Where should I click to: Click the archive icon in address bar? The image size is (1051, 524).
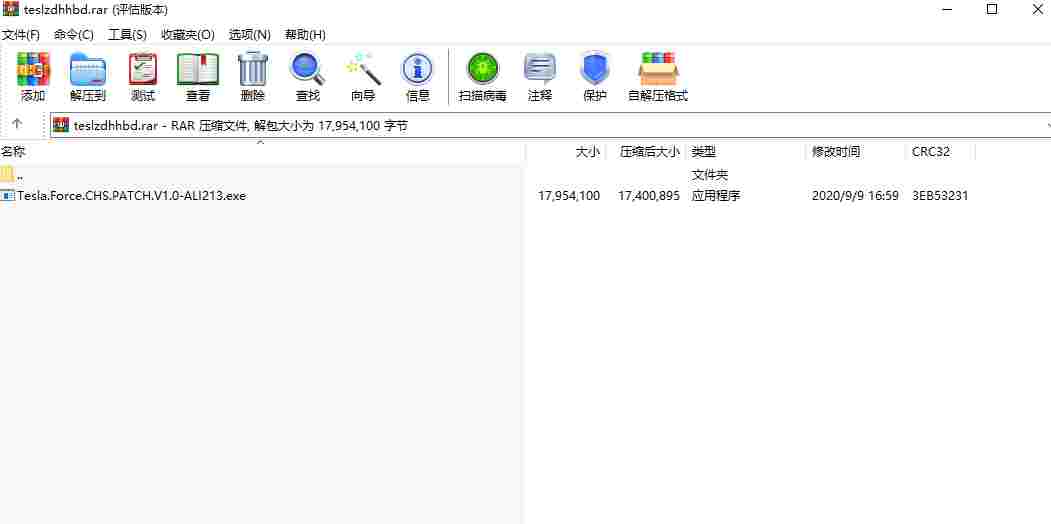[61, 125]
